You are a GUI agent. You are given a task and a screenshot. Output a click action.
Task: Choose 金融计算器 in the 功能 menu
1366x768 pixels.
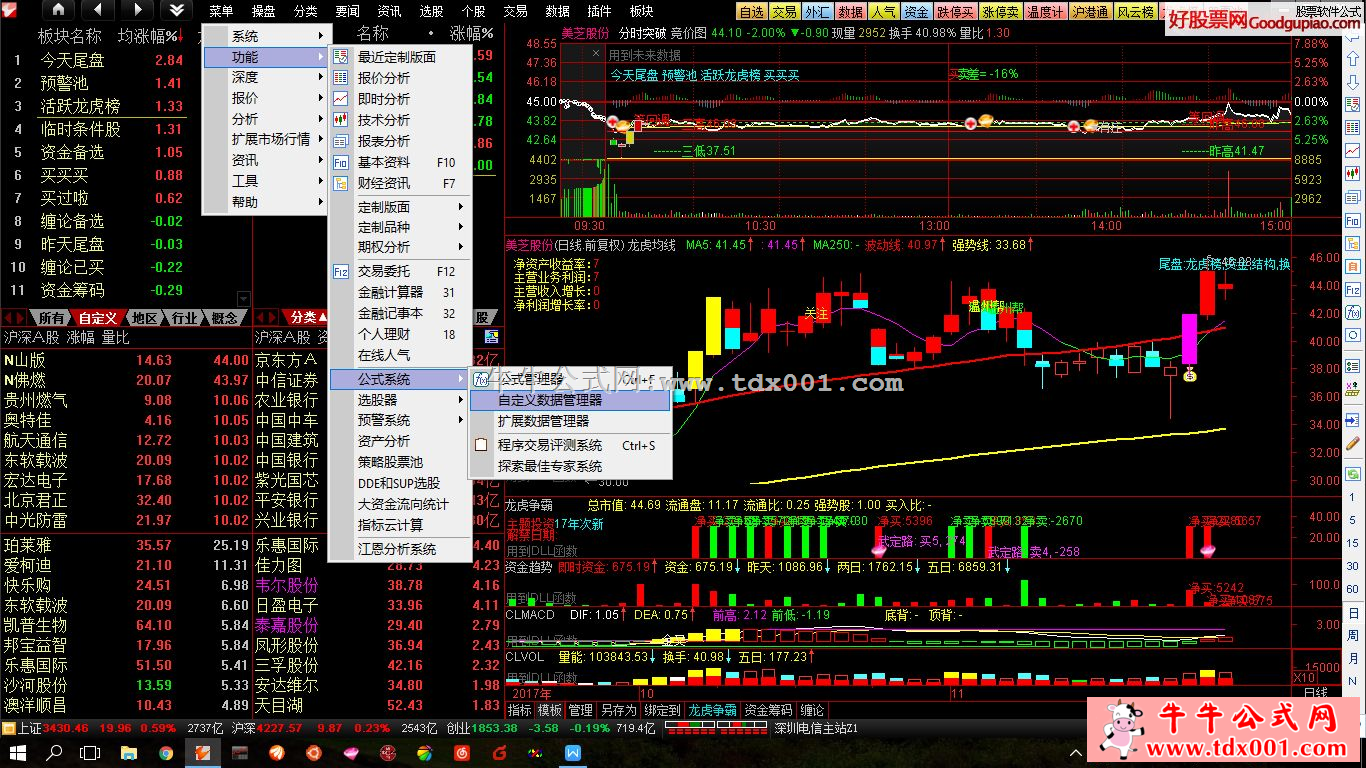pyautogui.click(x=390, y=292)
